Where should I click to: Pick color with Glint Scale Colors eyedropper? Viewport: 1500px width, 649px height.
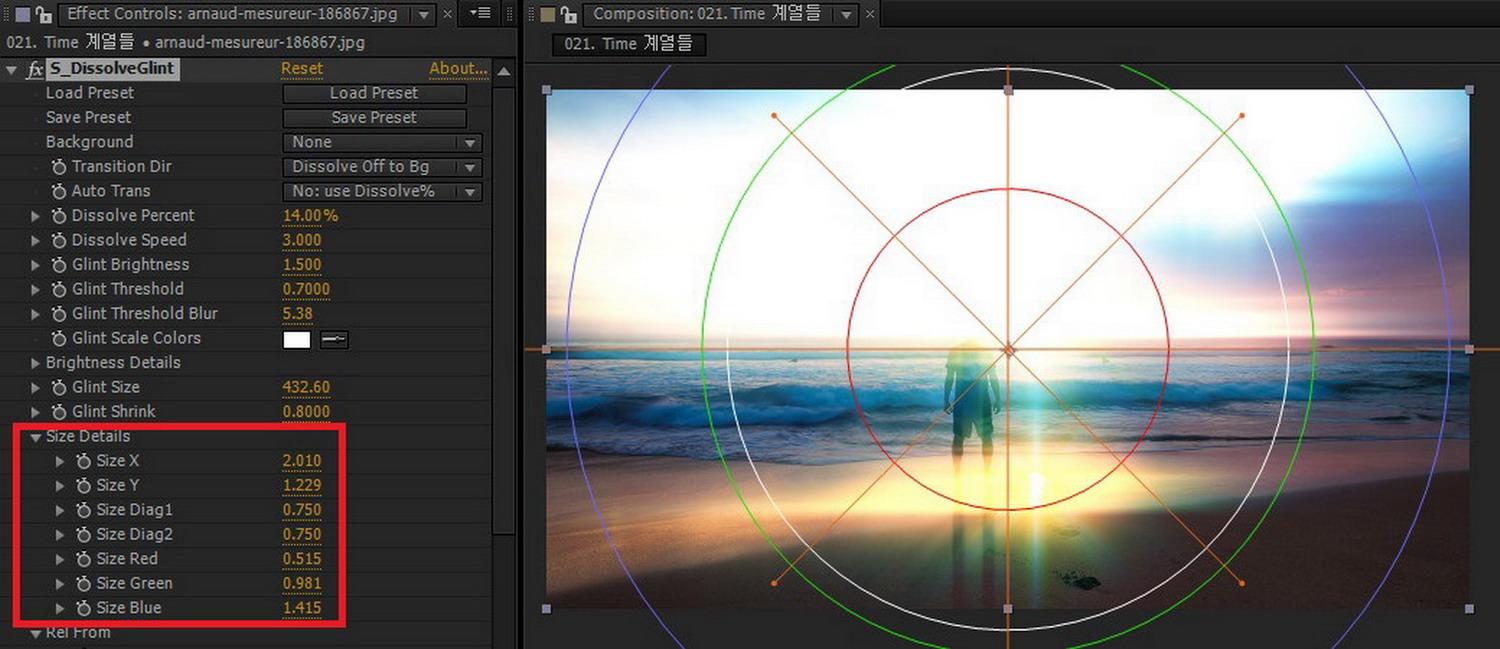pos(334,340)
